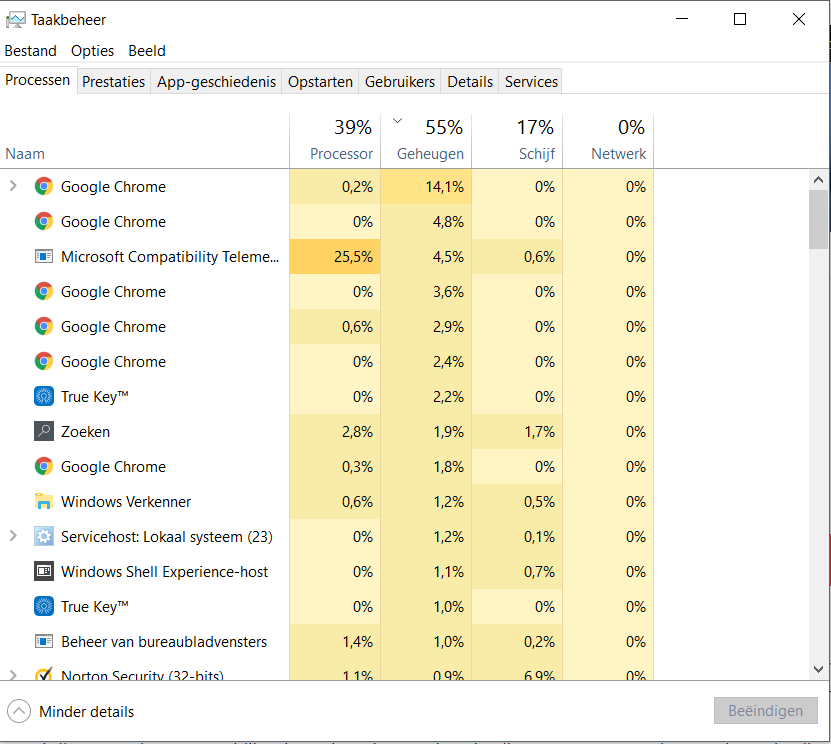The width and height of the screenshot is (831, 744).
Task: Click the Beheer van bureaubladvensters icon
Action: pyautogui.click(x=43, y=642)
